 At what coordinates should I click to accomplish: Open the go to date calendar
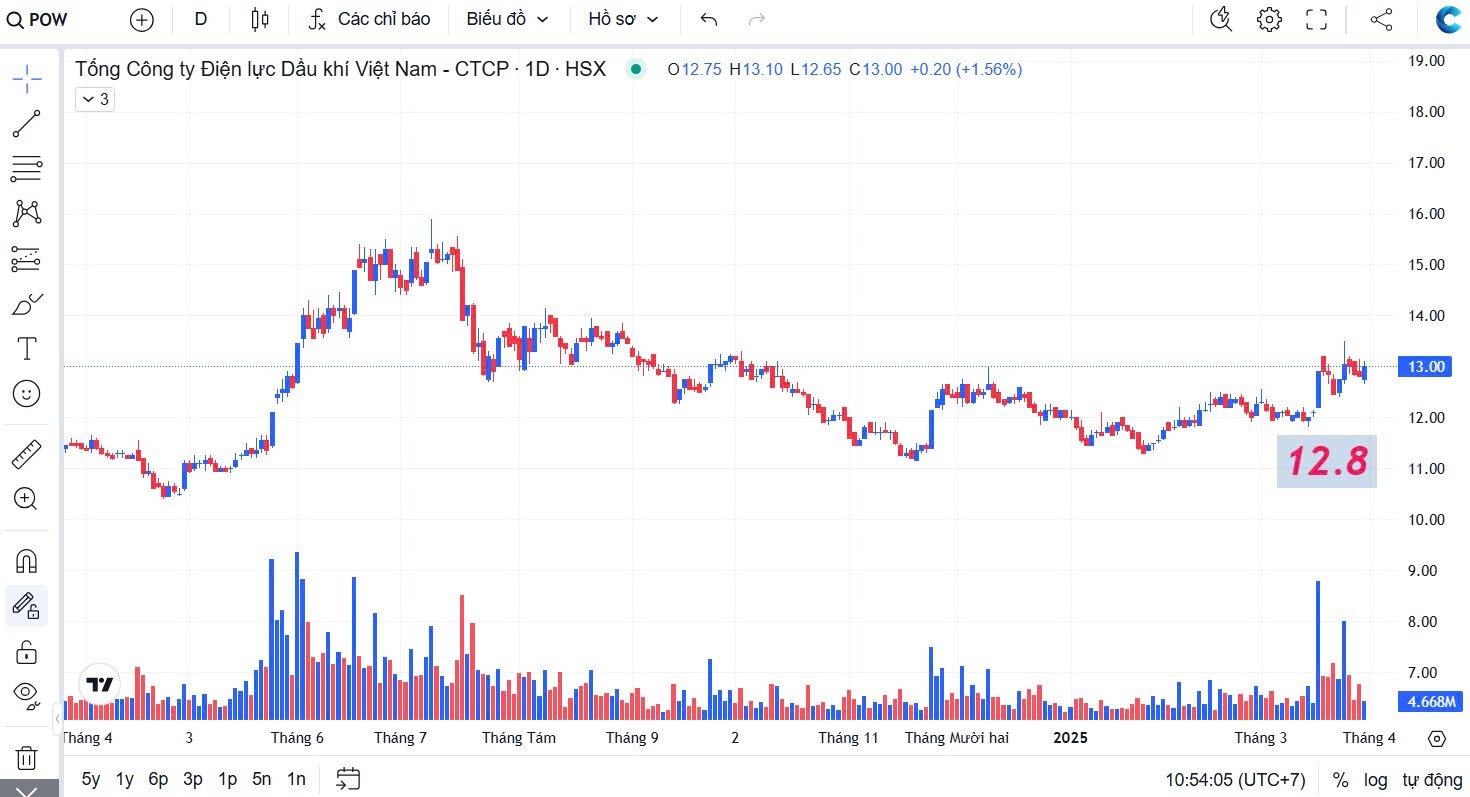click(348, 779)
